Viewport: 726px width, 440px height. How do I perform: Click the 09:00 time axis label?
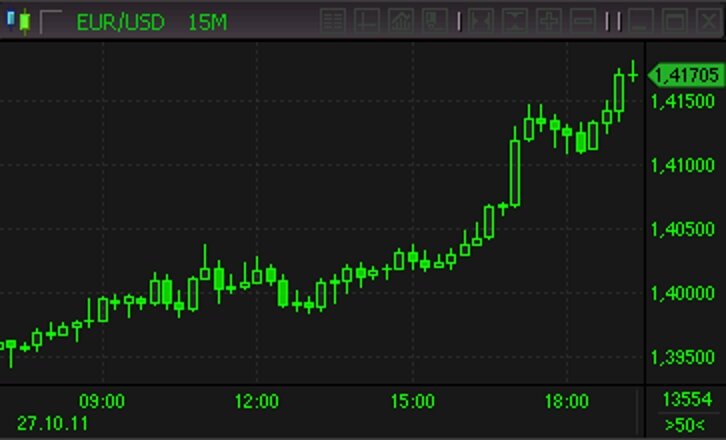point(102,401)
